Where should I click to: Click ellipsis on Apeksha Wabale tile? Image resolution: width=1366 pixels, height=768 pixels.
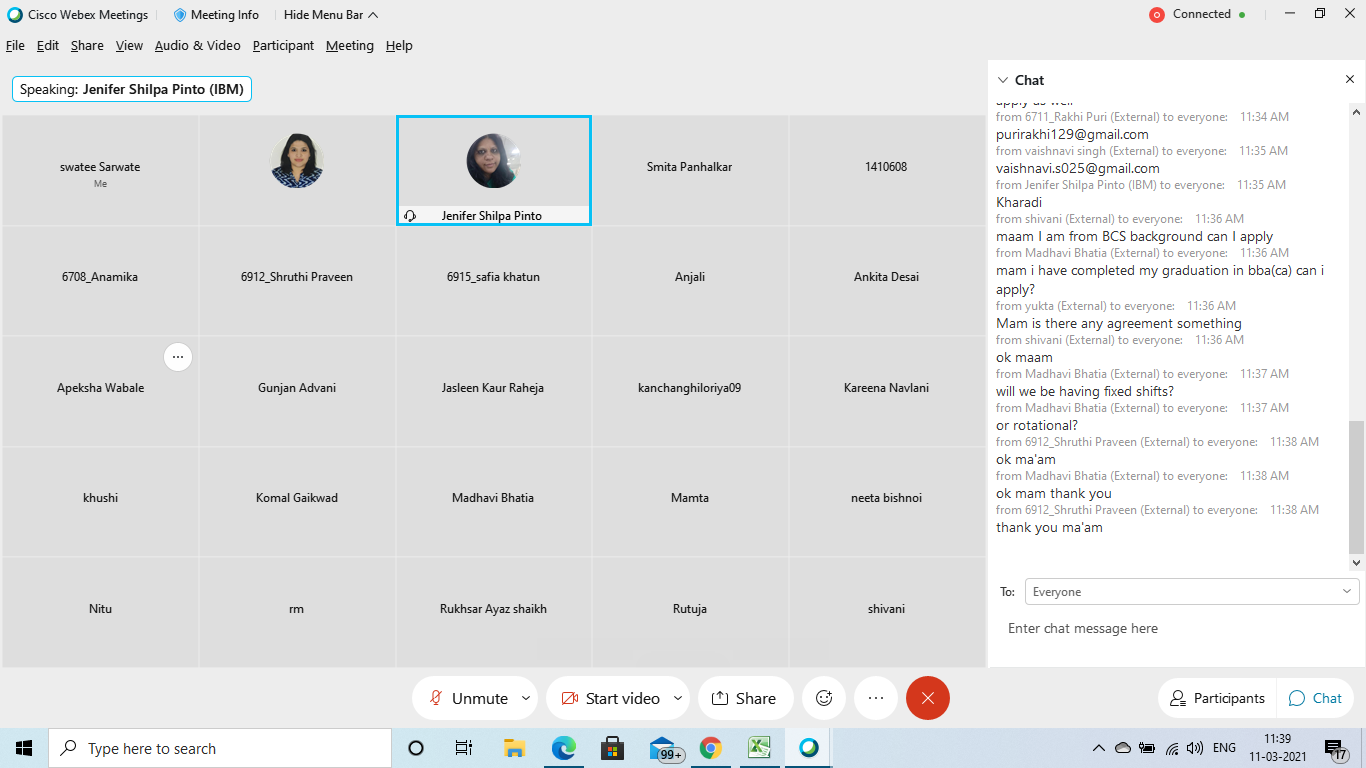pos(178,357)
